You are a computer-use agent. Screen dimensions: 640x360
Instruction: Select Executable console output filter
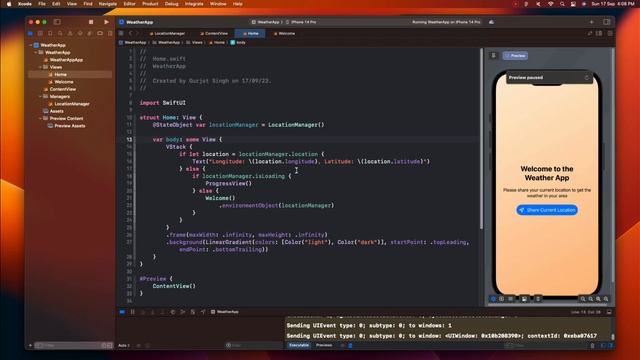(299, 345)
